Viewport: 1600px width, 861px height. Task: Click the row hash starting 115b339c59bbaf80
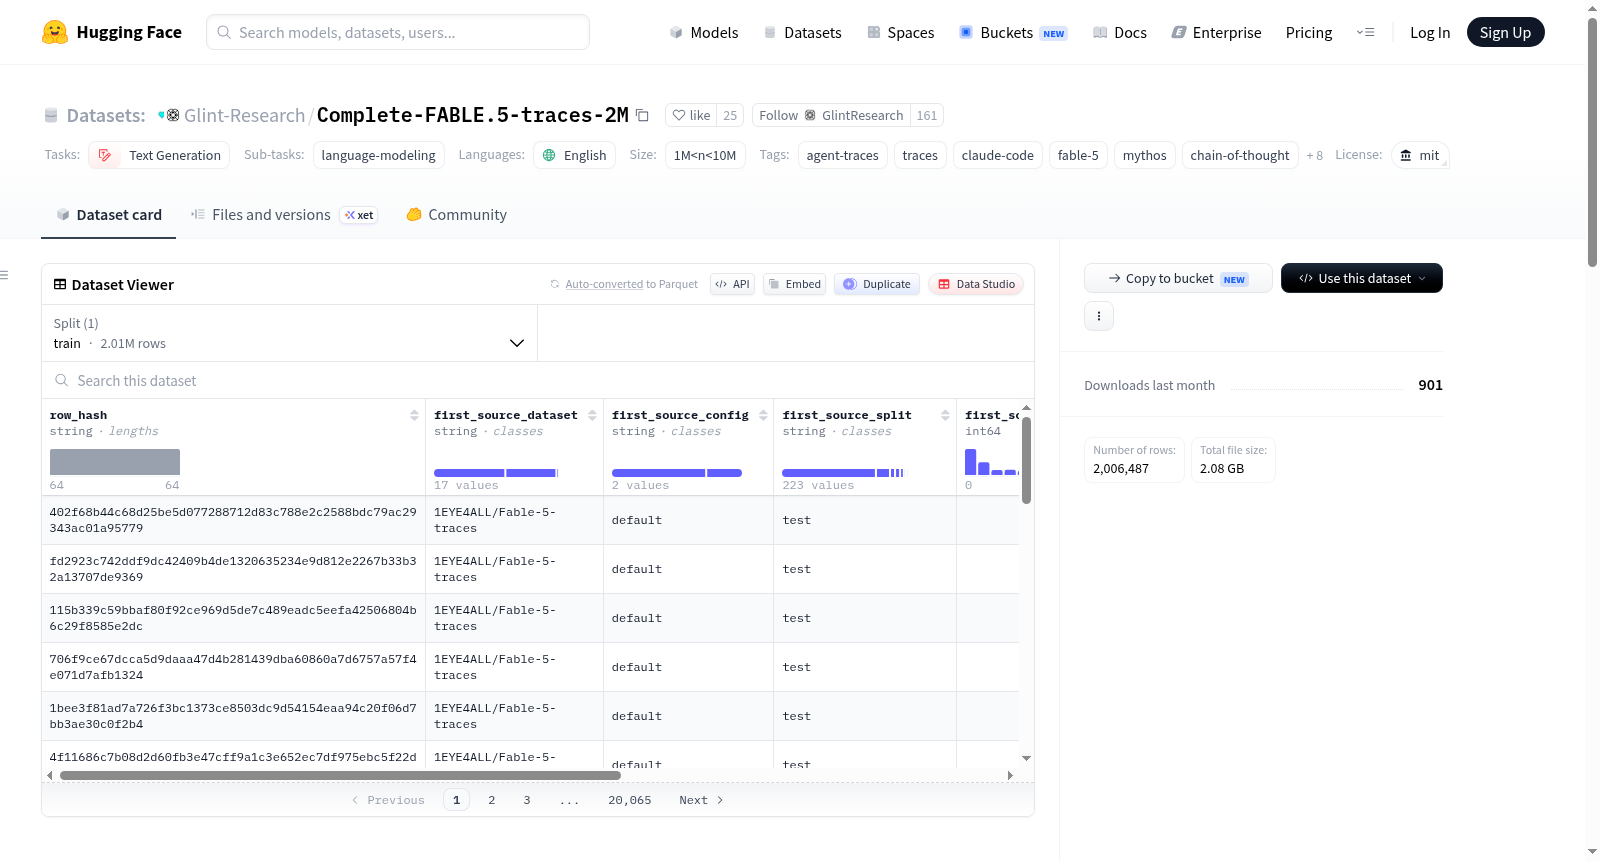pyautogui.click(x=233, y=618)
